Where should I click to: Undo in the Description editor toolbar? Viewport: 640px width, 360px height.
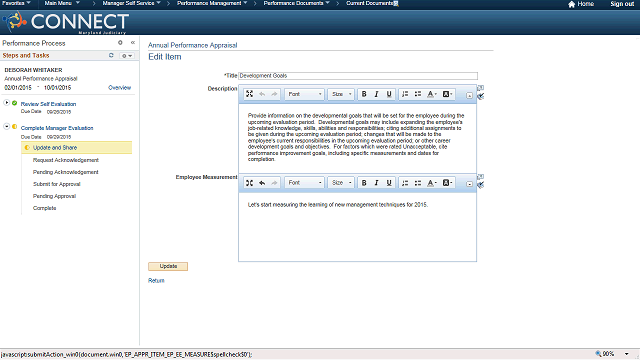[262, 94]
